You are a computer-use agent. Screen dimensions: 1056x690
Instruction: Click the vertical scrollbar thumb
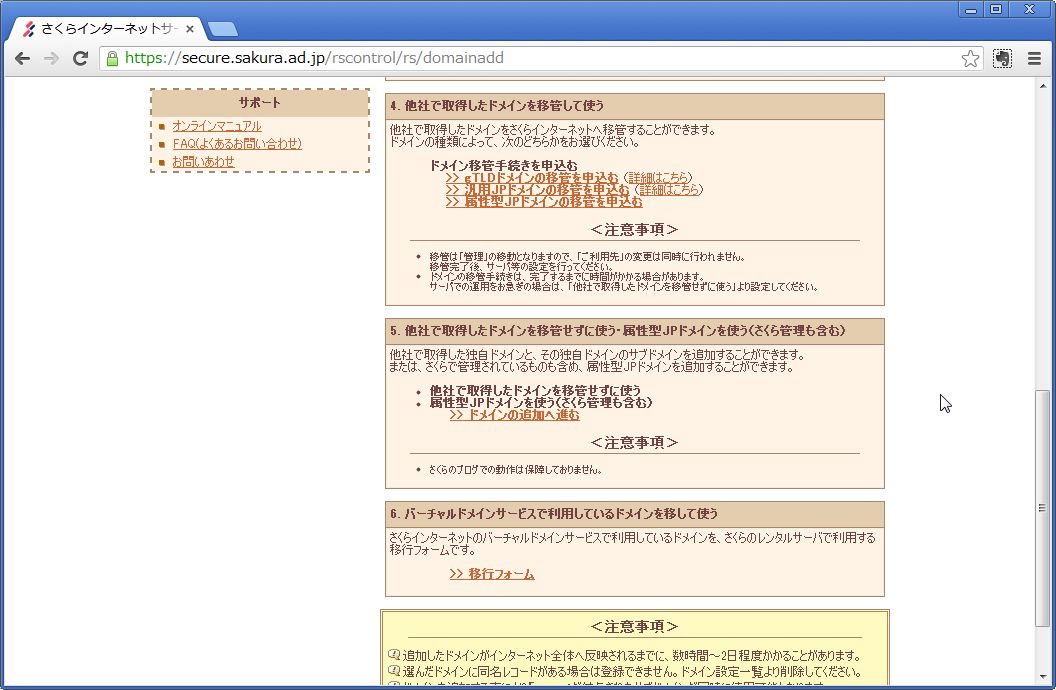click(x=1043, y=509)
